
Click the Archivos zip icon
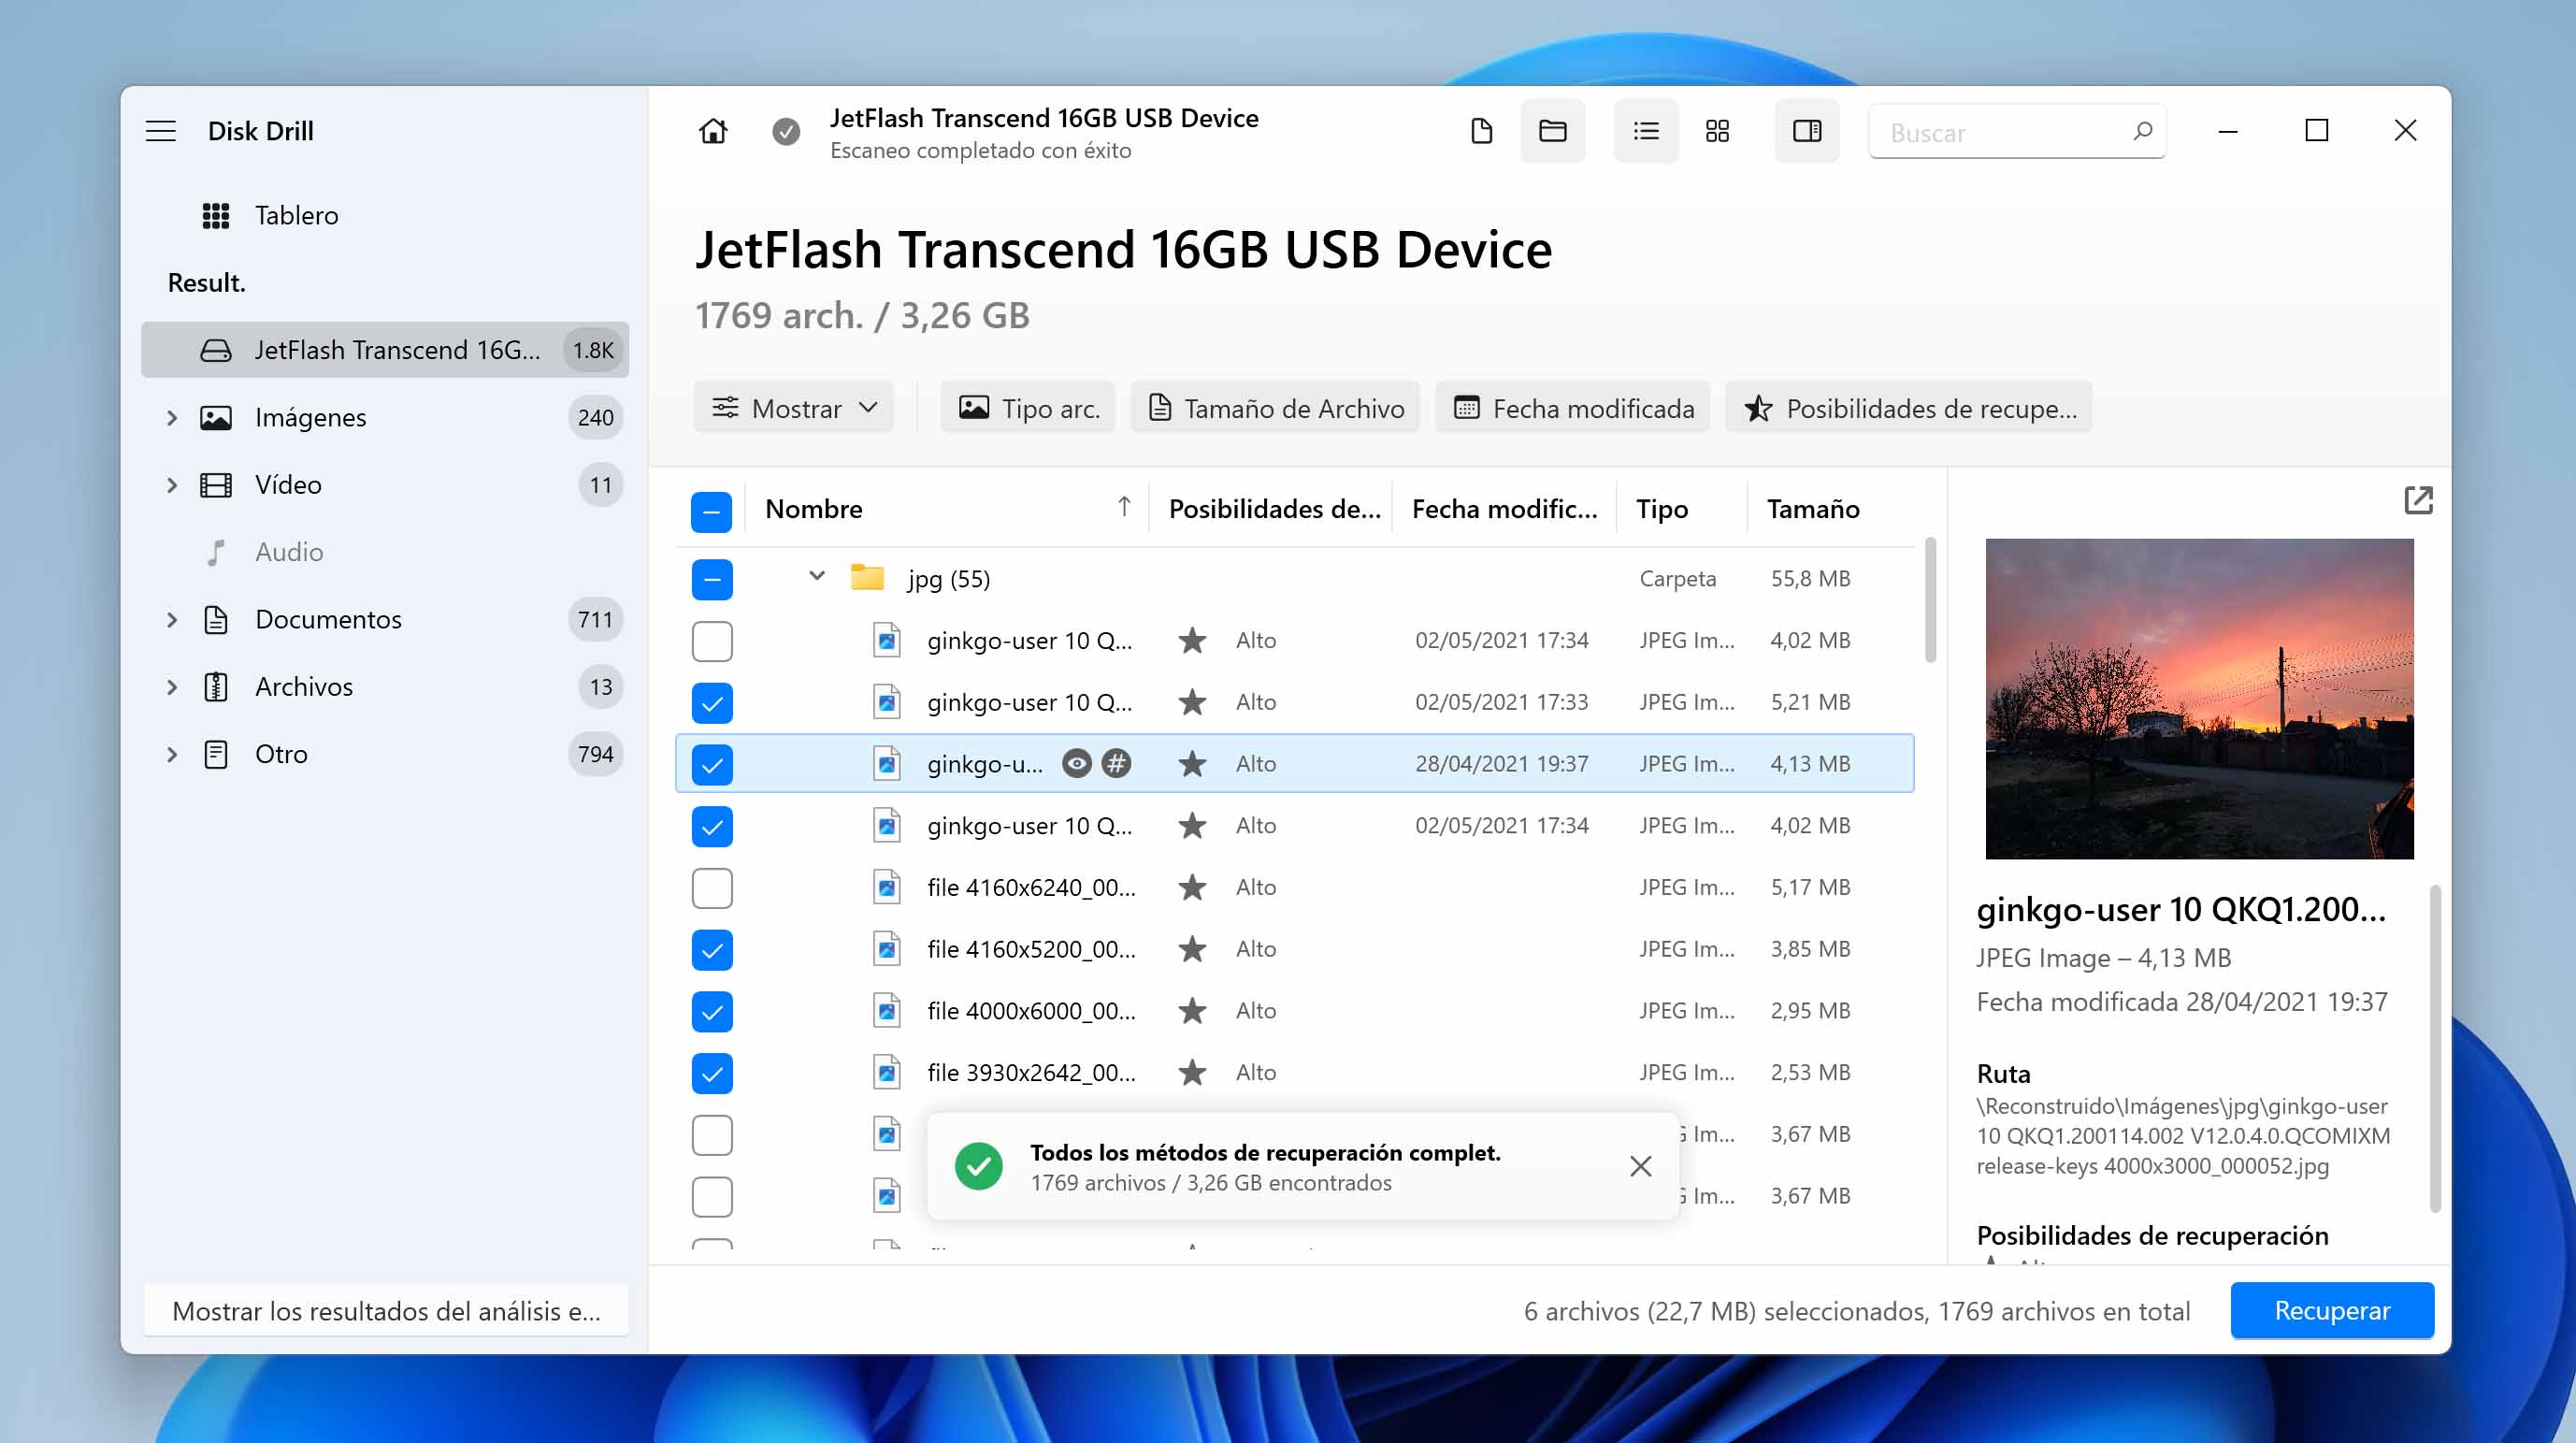(216, 686)
